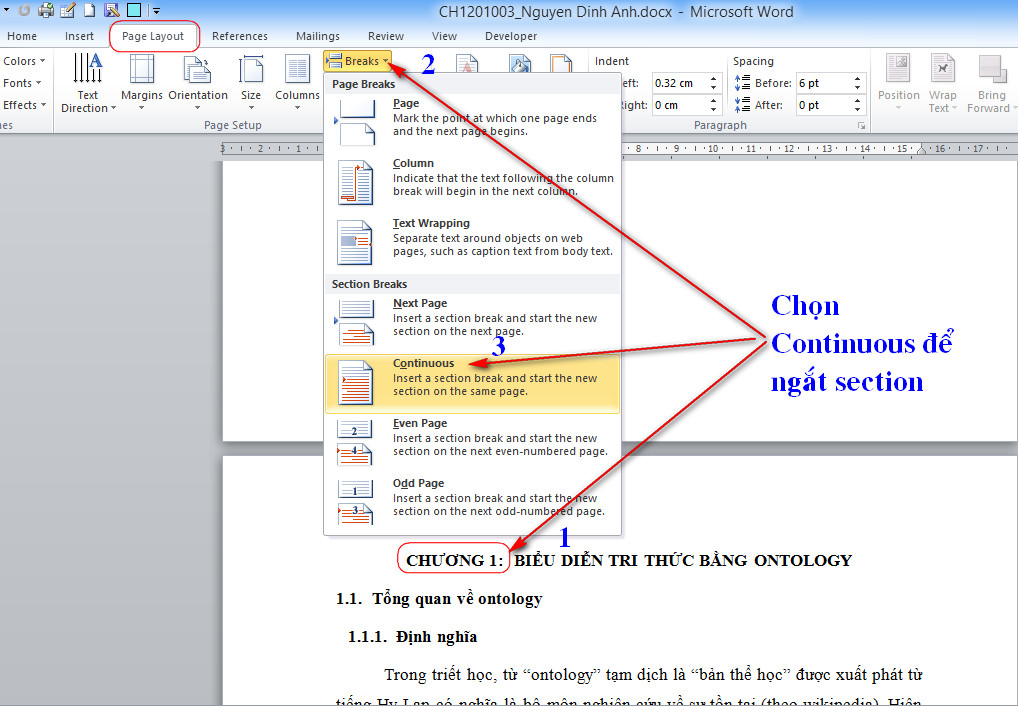The height and width of the screenshot is (706, 1018).
Task: Expand the theme Fonts dropdown
Action: (21, 83)
